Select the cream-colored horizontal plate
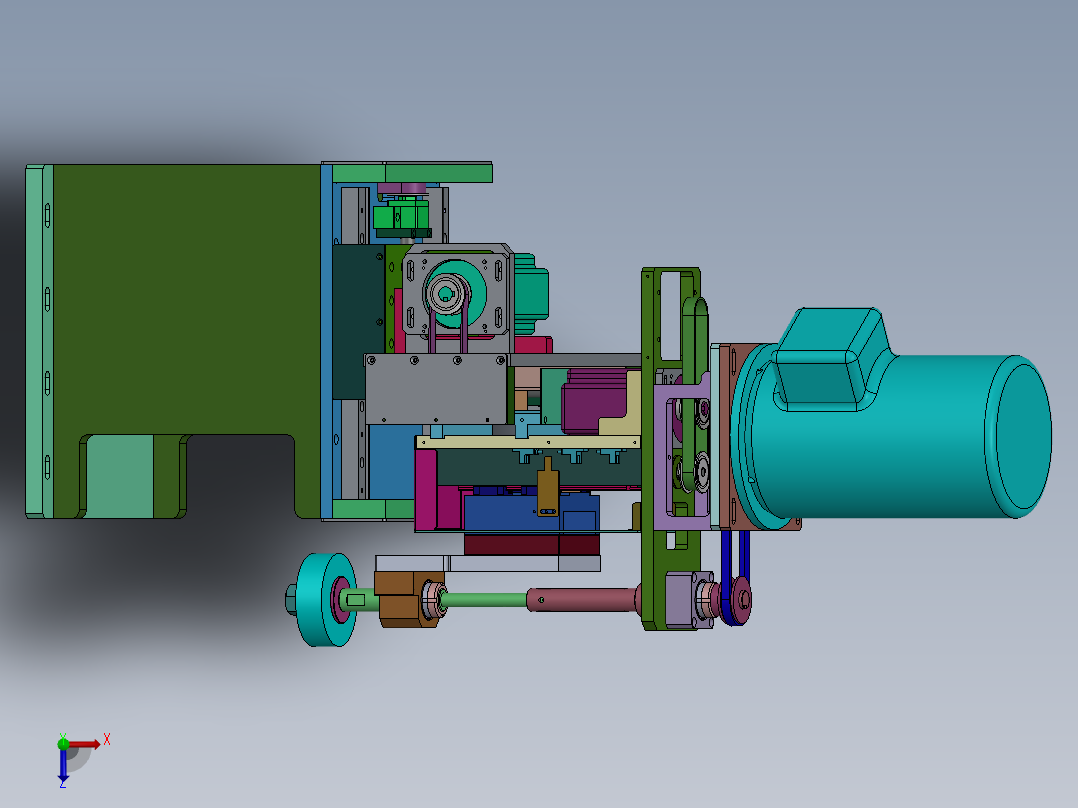Screen dimensions: 1078x808 (x=528, y=441)
